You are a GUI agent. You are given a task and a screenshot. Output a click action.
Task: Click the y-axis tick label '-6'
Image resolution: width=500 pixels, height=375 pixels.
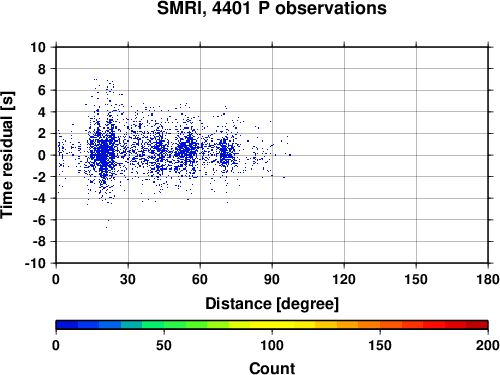click(x=39, y=220)
